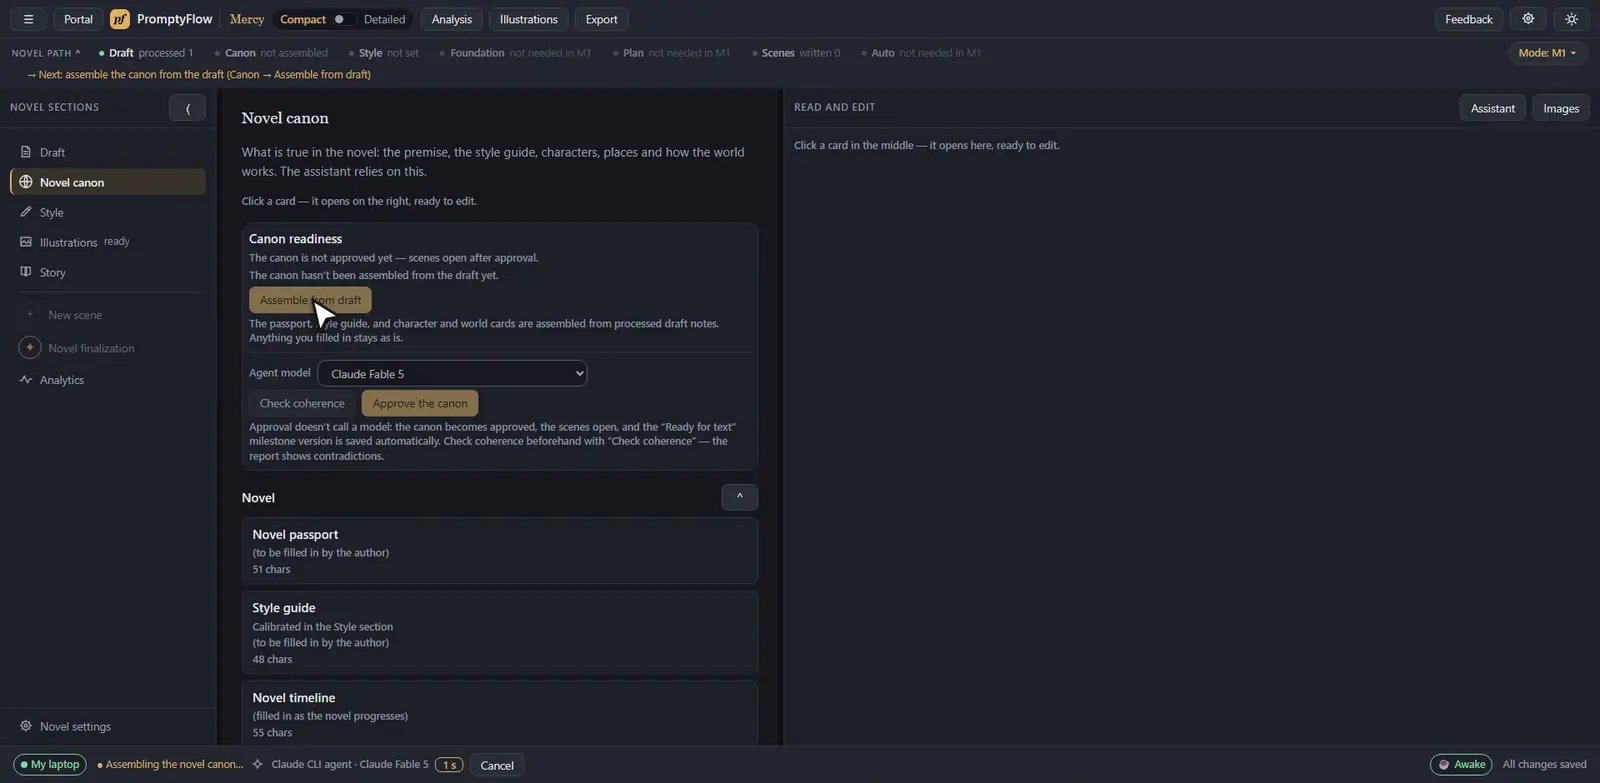The height and width of the screenshot is (783, 1600).
Task: Cancel the canon assembling task
Action: (497, 765)
